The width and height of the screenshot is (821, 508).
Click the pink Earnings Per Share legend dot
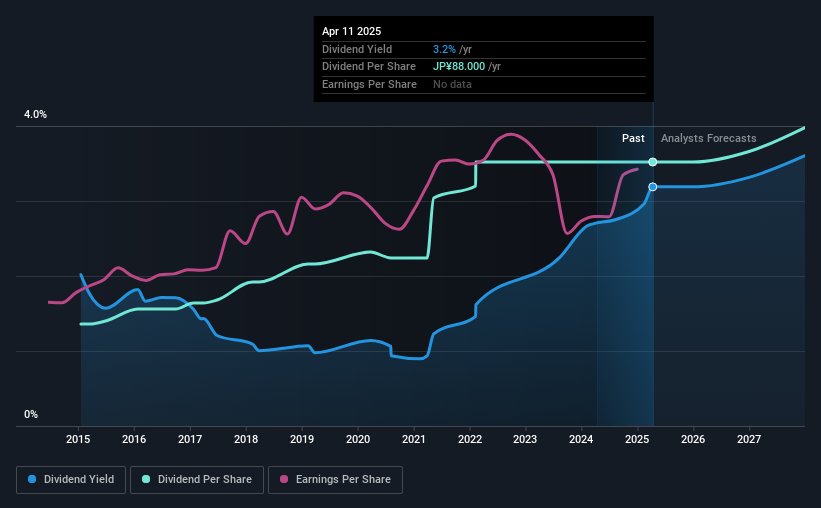tap(284, 479)
